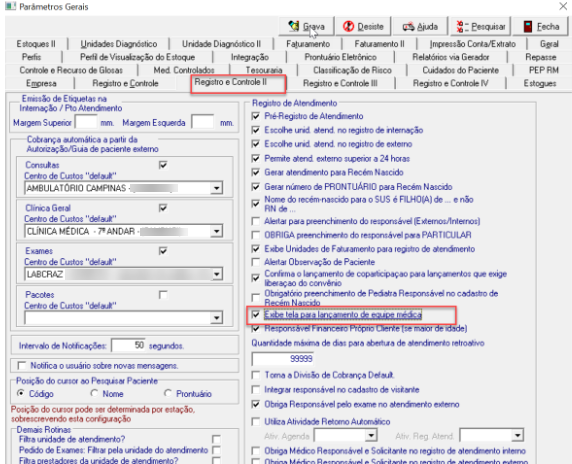This screenshot has width=572, height=464.
Task: Toggle Responsável Financeiro Próprio Cliente checkbox
Action: (256, 329)
